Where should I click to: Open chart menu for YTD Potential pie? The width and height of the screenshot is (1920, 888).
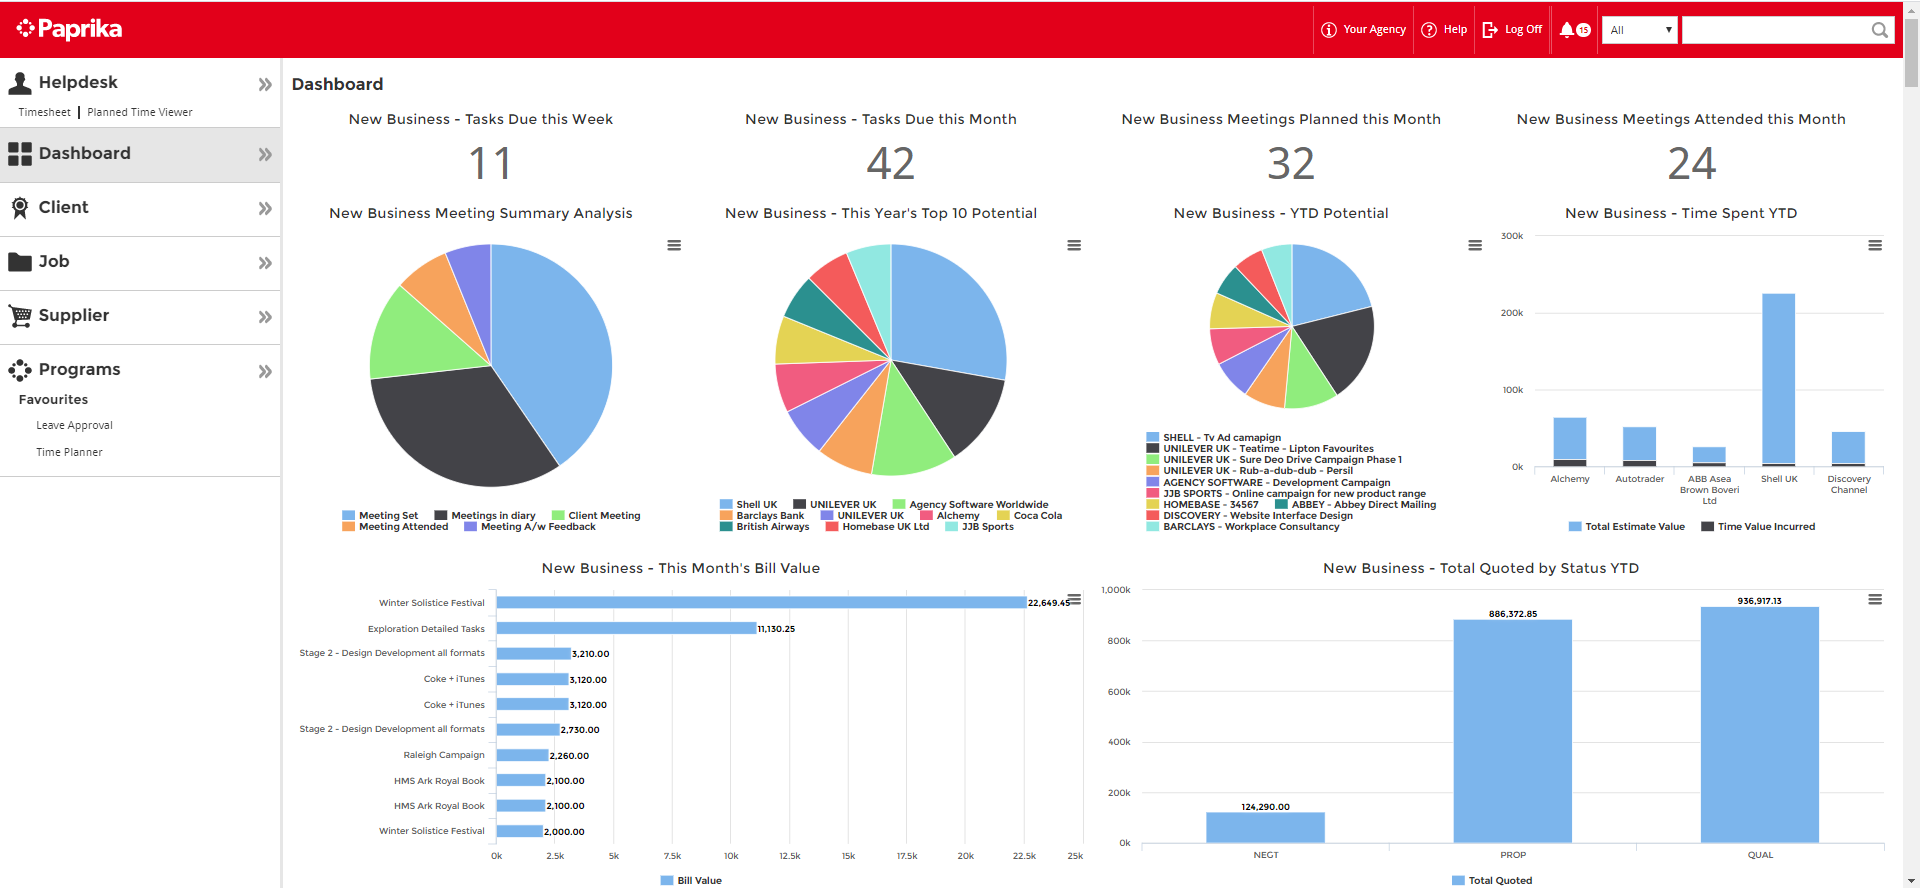click(x=1474, y=245)
